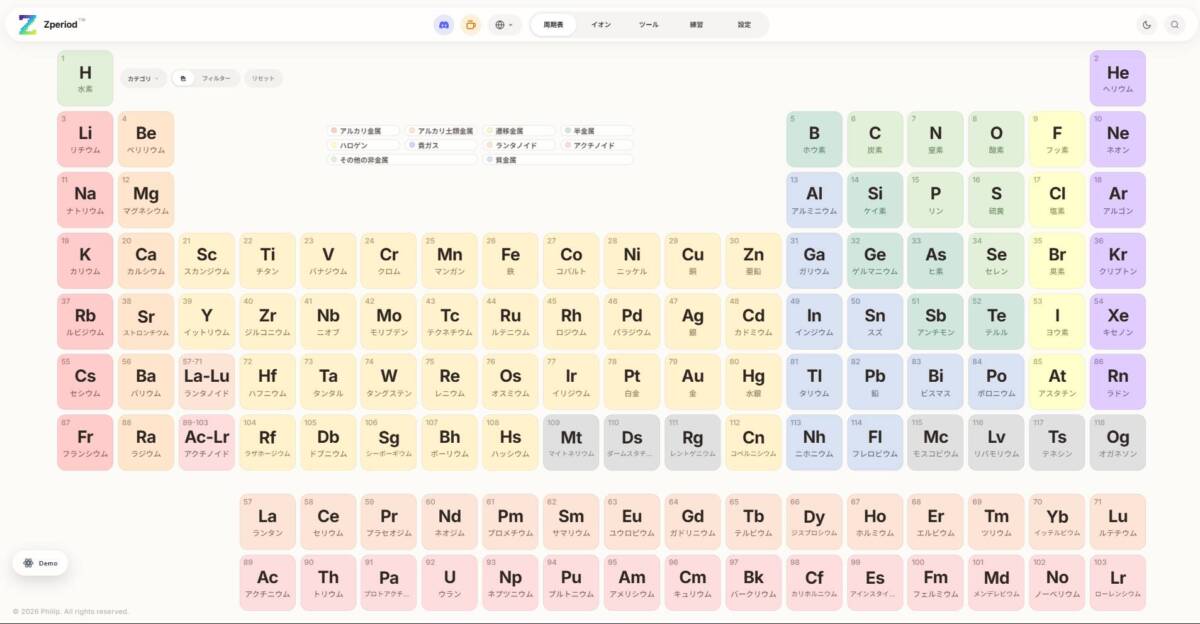This screenshot has width=1200, height=624.
Task: Select the lutetium Lu ルテチウム tile
Action: click(x=1118, y=522)
